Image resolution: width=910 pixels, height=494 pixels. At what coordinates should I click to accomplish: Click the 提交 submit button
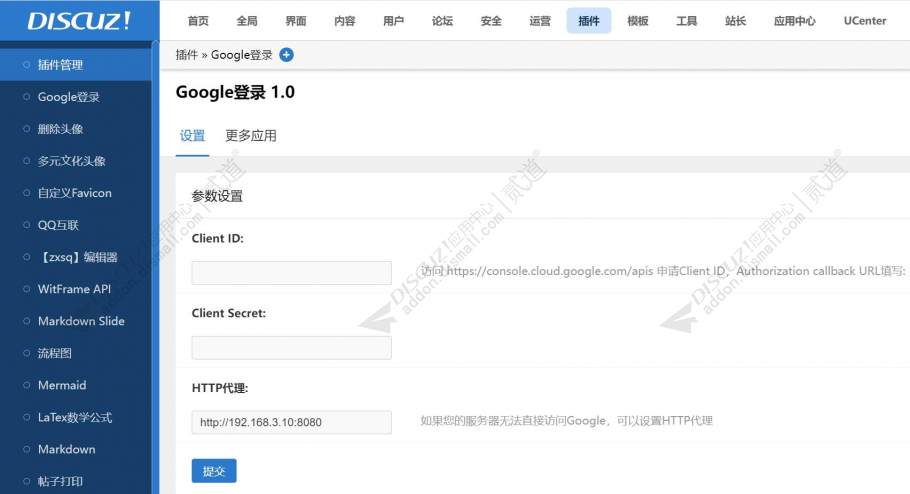pos(214,471)
